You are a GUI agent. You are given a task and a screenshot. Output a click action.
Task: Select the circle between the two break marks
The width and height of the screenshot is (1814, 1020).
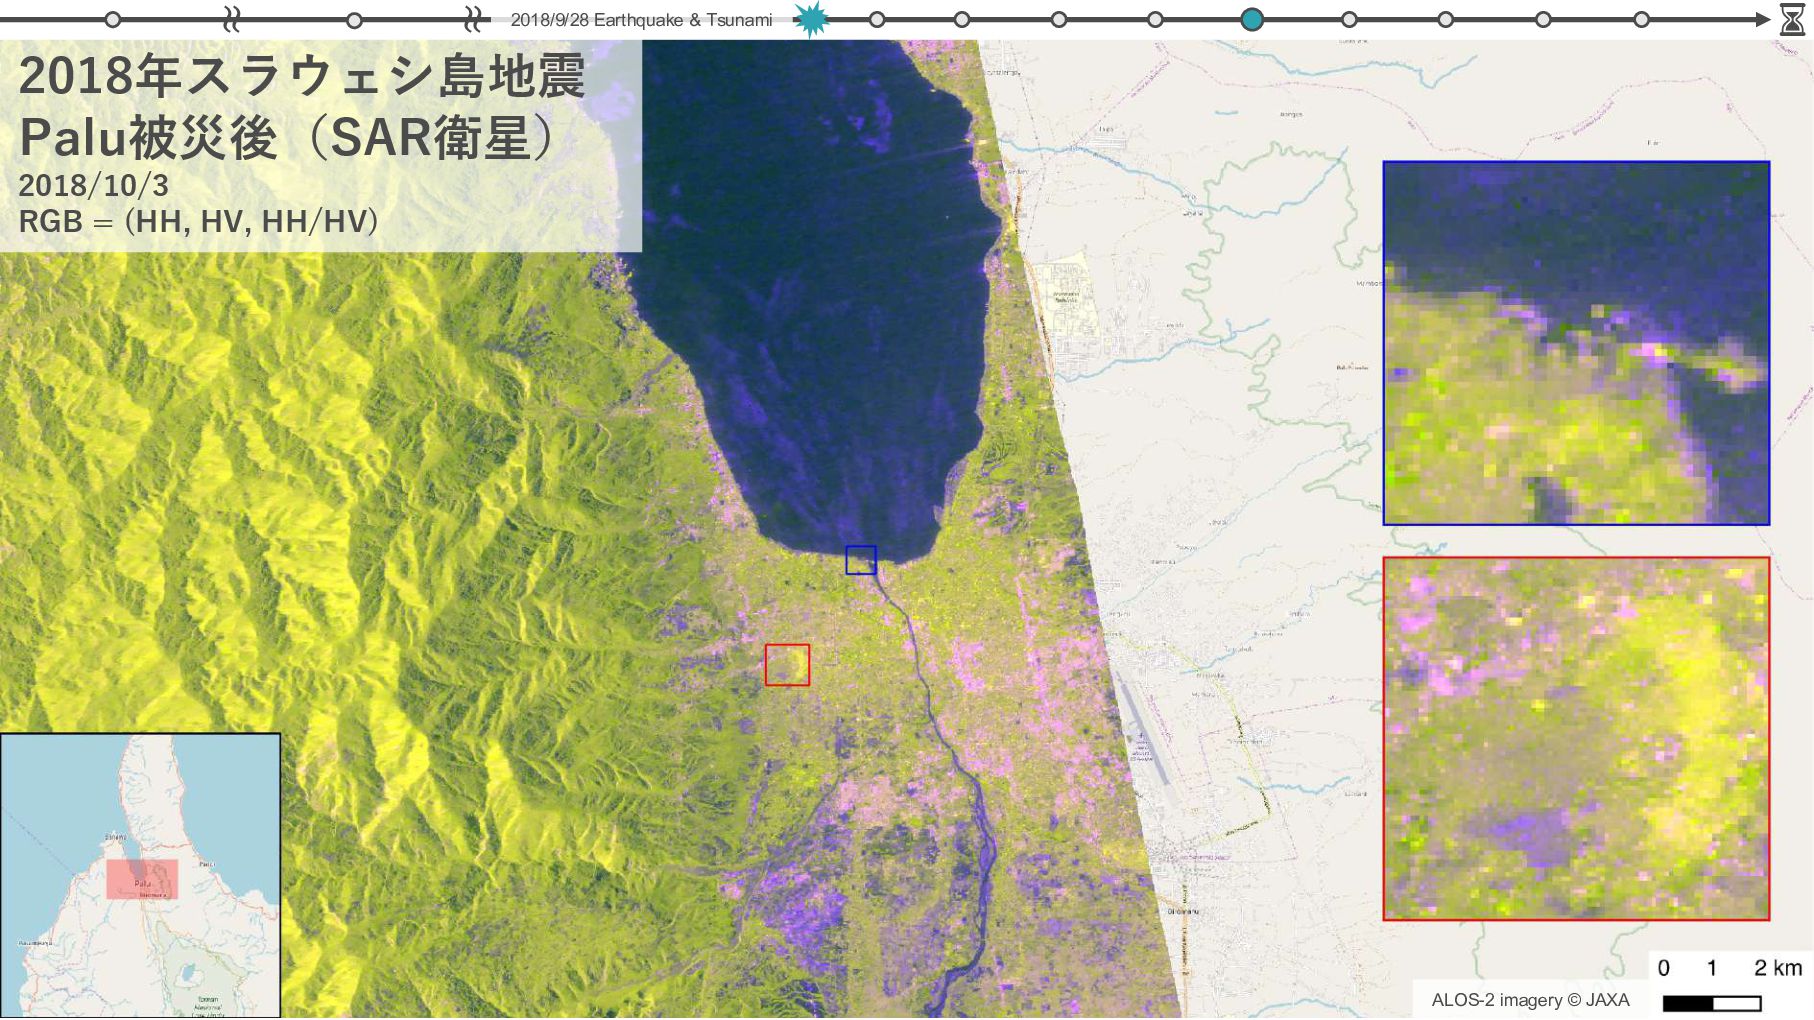click(354, 19)
